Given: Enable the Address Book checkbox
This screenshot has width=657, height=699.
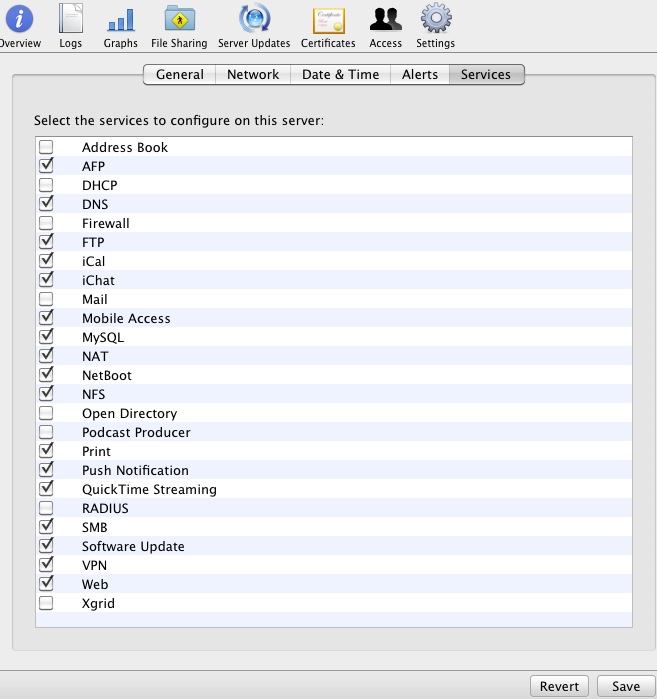Looking at the screenshot, I should point(46,147).
